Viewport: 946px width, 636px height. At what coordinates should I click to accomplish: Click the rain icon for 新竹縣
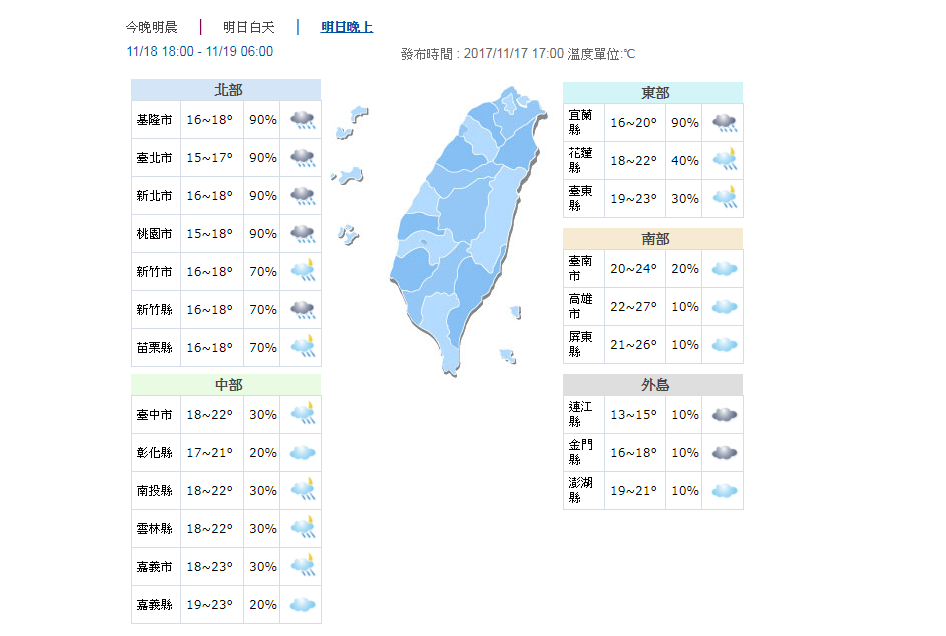click(x=302, y=310)
